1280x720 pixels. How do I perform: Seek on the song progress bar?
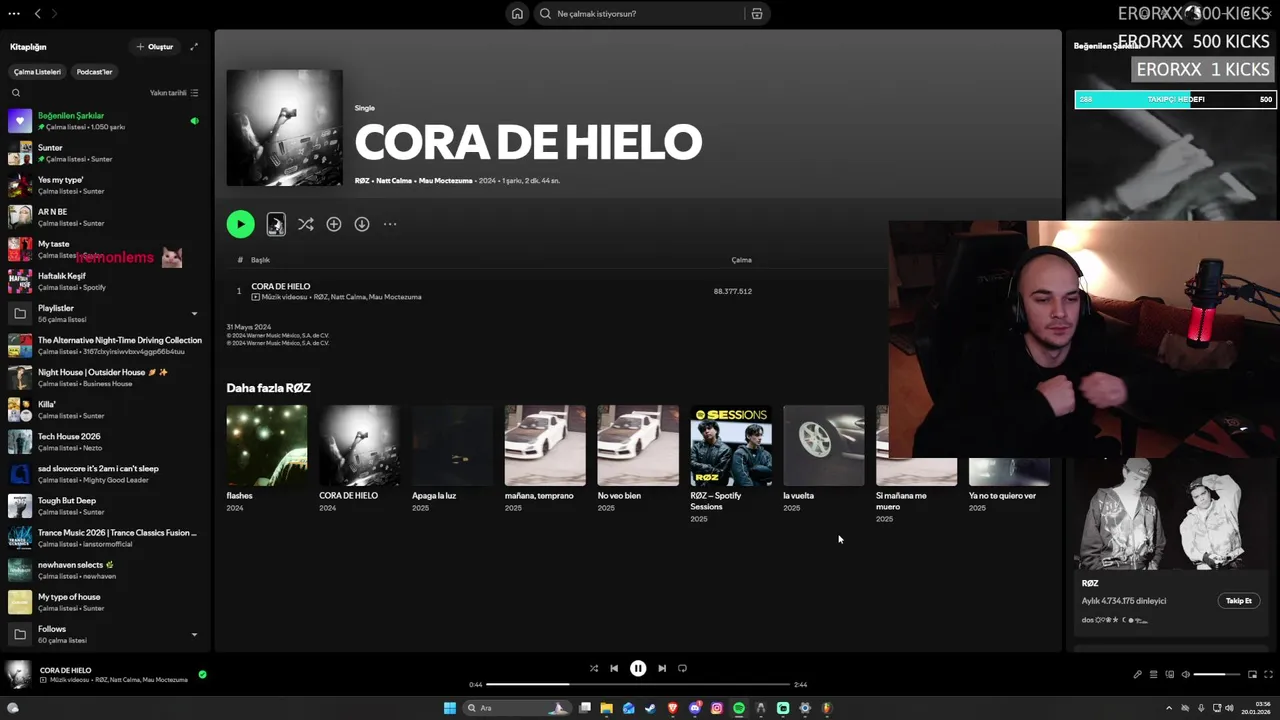pos(638,685)
